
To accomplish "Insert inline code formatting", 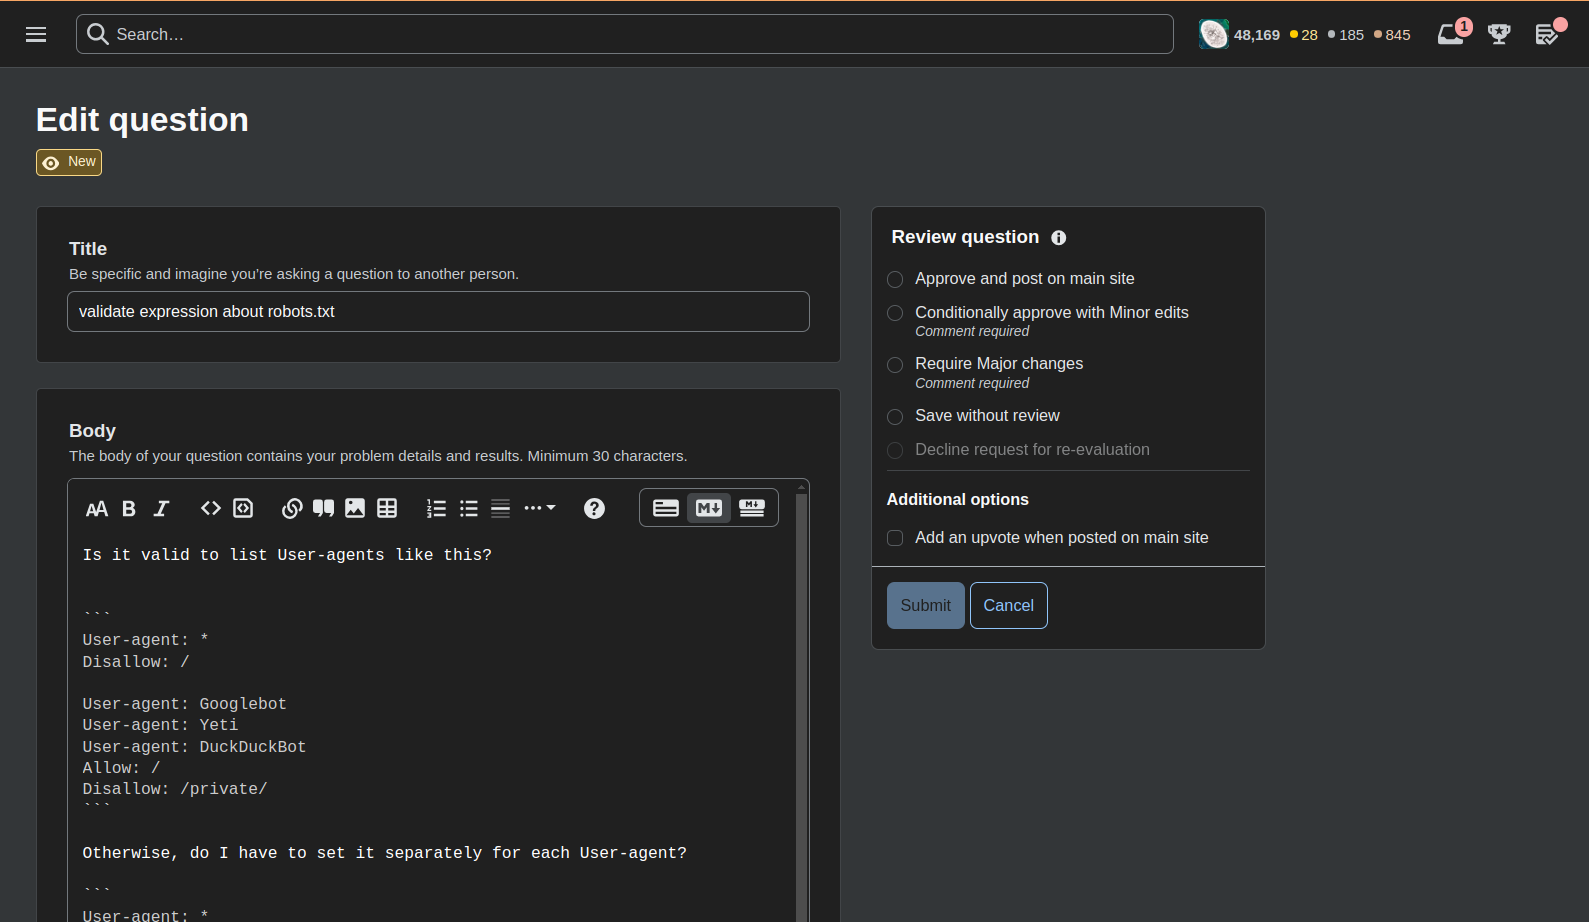I will (210, 508).
